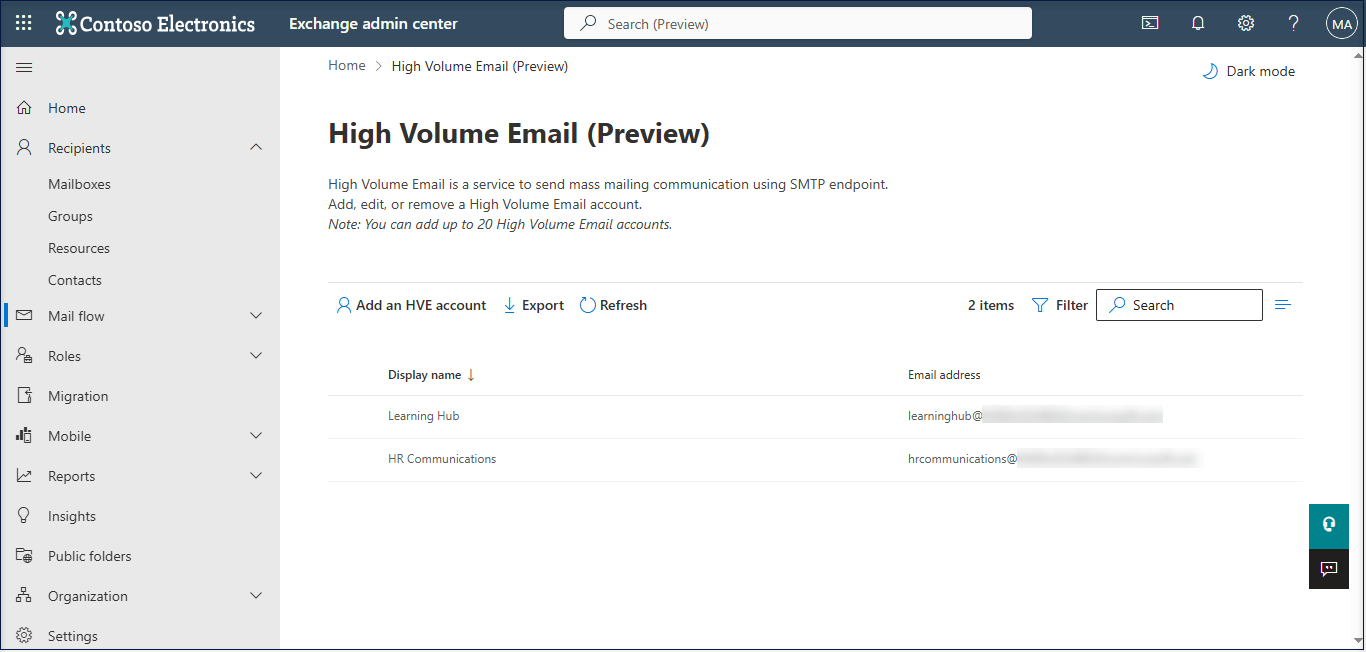The image size is (1366, 652).
Task: Open the lightbulb help panel
Action: pos(1328,524)
